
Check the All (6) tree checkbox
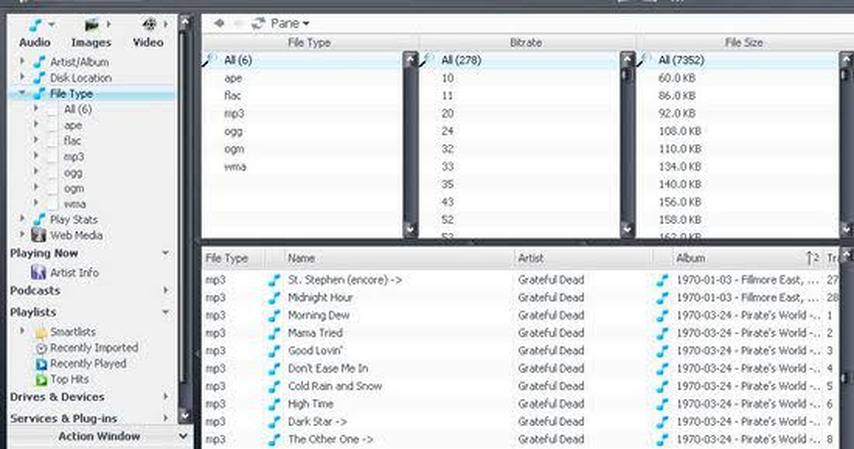[x=52, y=110]
